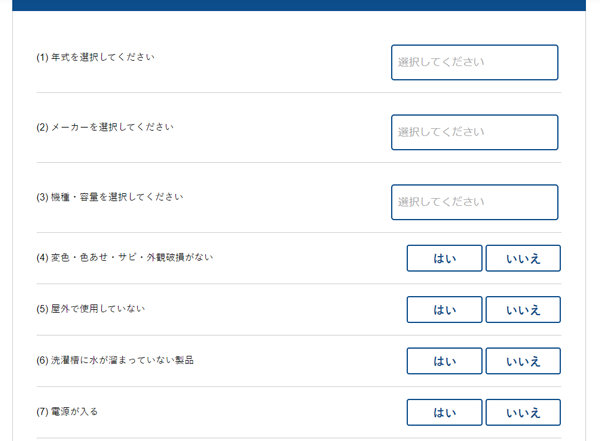
Task: Answer はい for no discoloration or rust
Action: tap(444, 258)
